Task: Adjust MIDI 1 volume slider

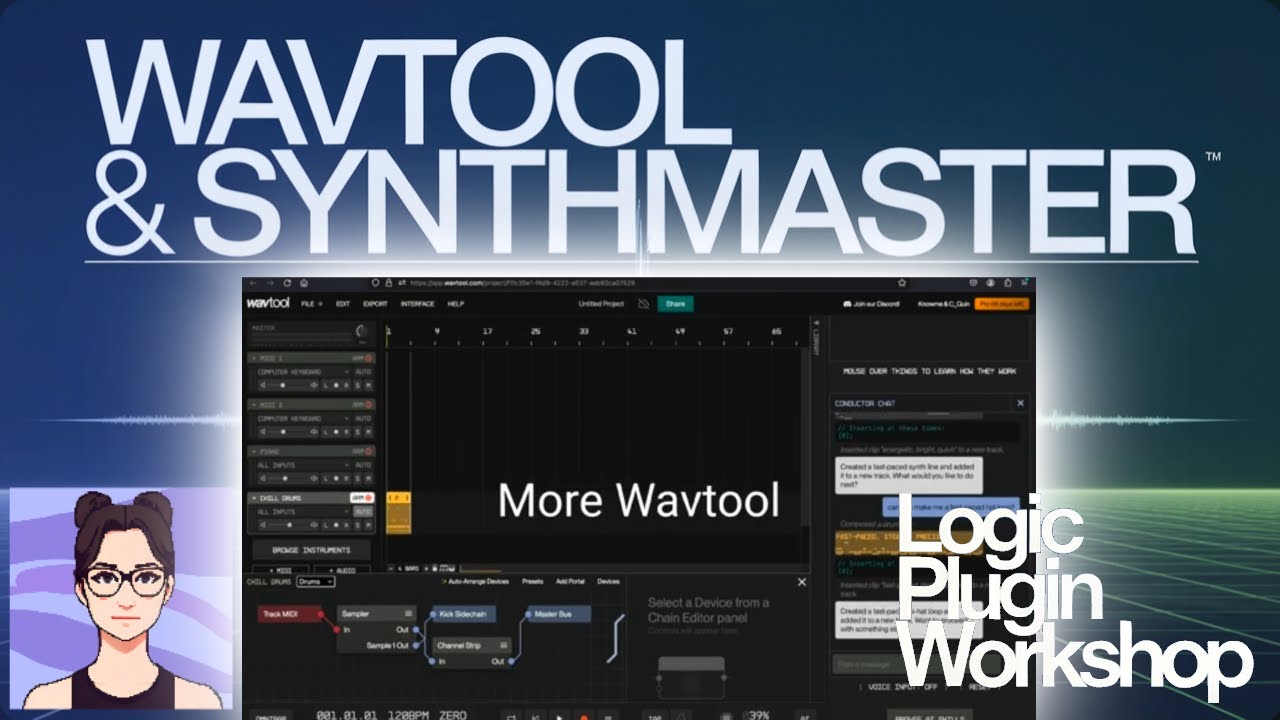Action: [x=289, y=385]
